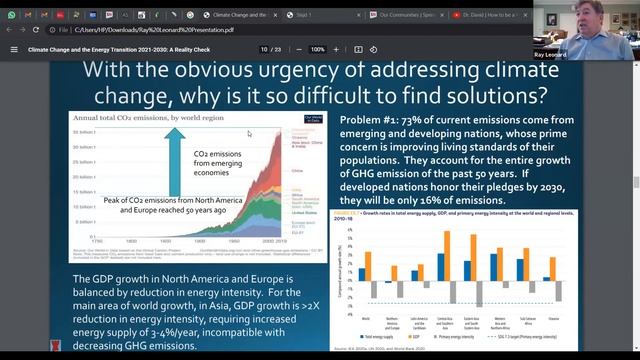
Task: Click the browser back arrow
Action: [x=9, y=30]
